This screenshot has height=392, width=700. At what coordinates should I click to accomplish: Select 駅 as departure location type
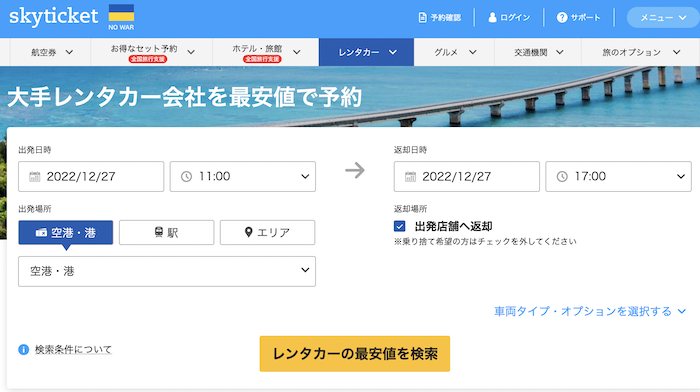(x=167, y=232)
